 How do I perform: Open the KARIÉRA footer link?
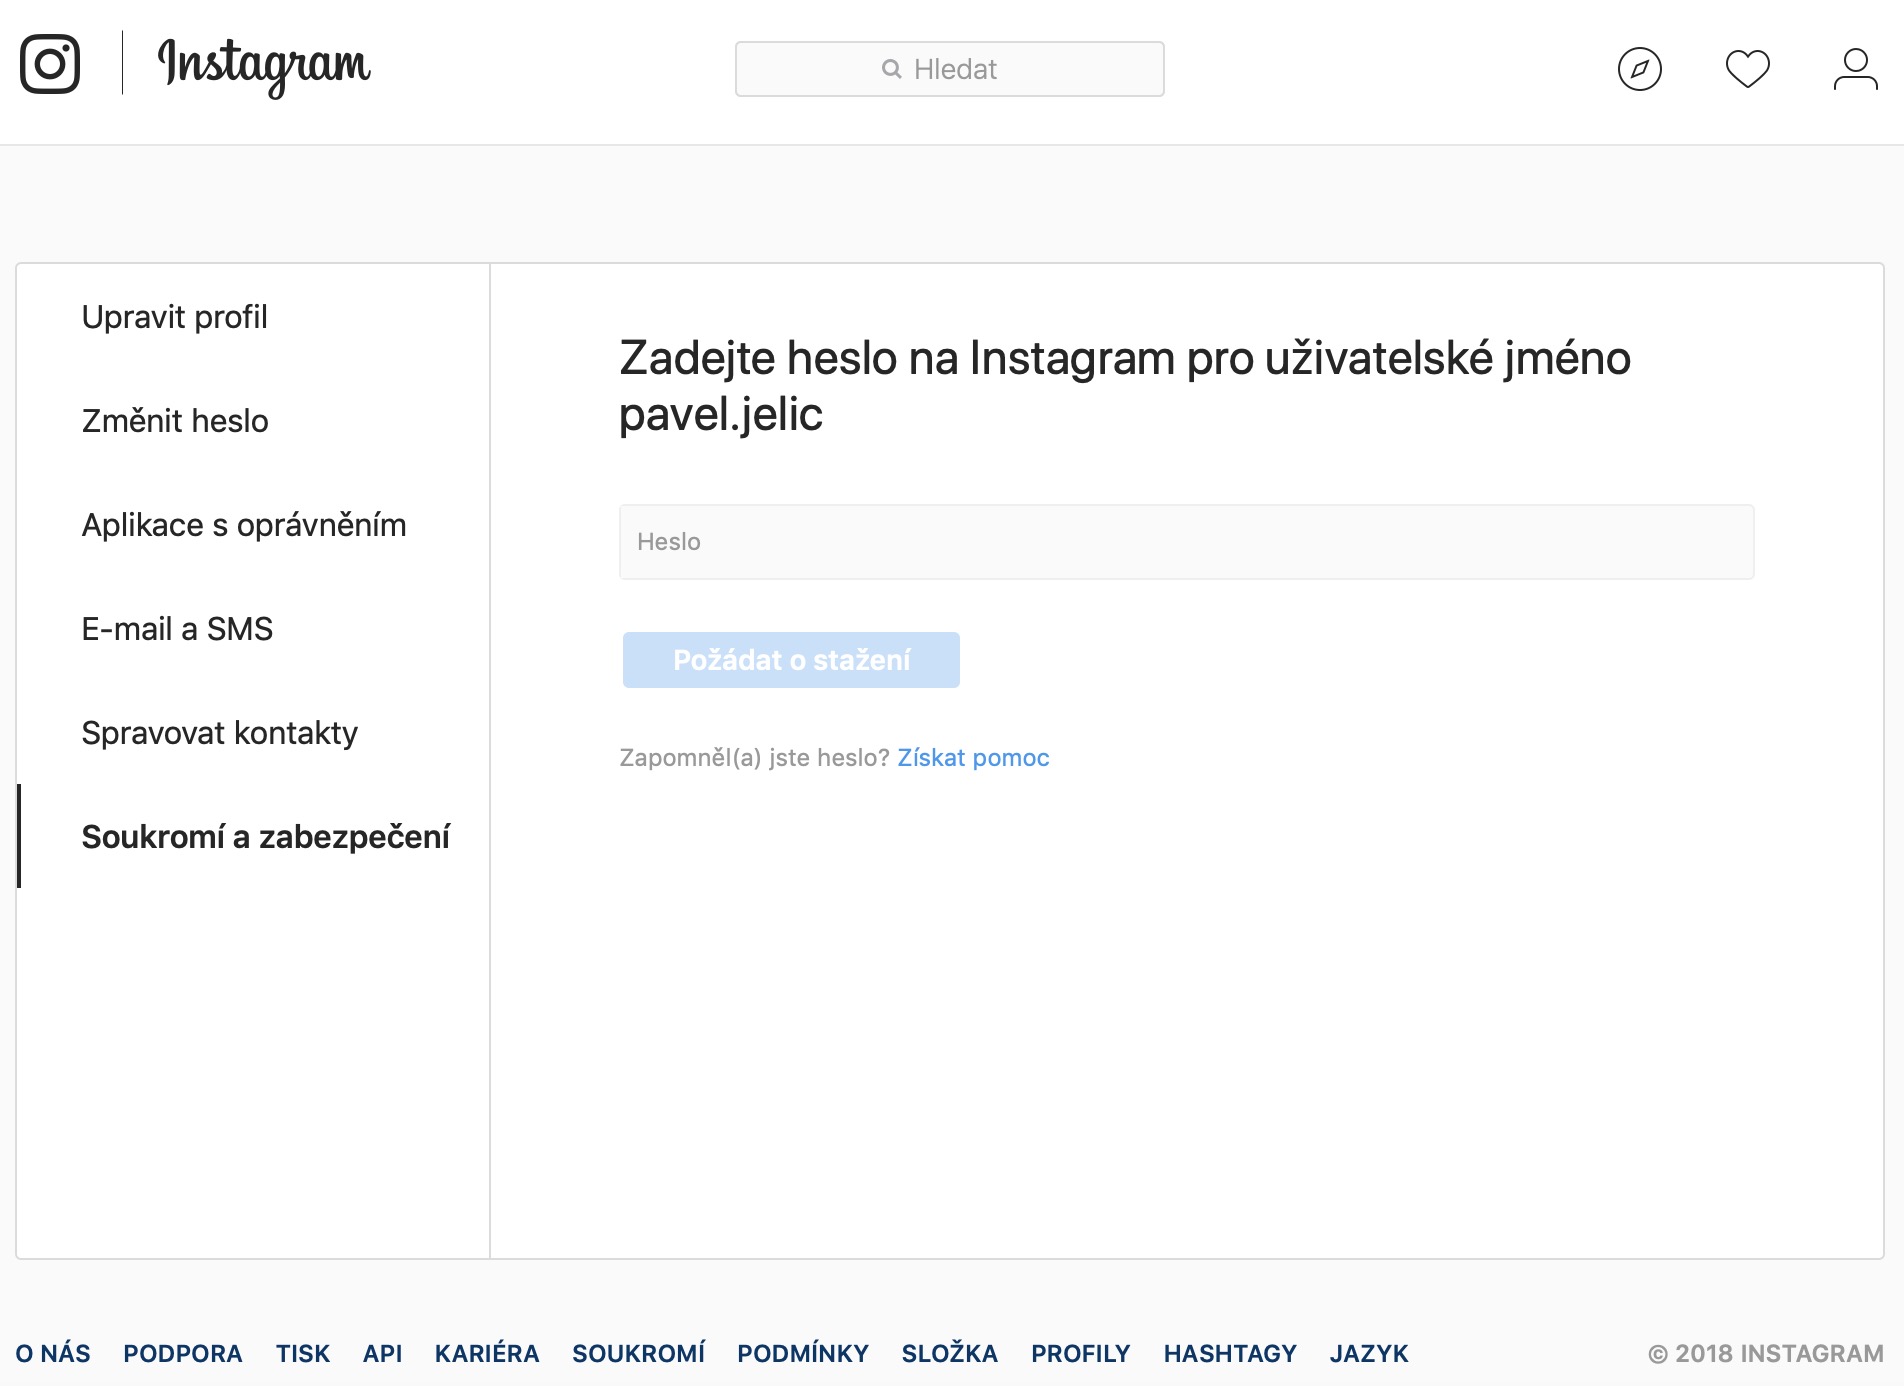pyautogui.click(x=487, y=1353)
